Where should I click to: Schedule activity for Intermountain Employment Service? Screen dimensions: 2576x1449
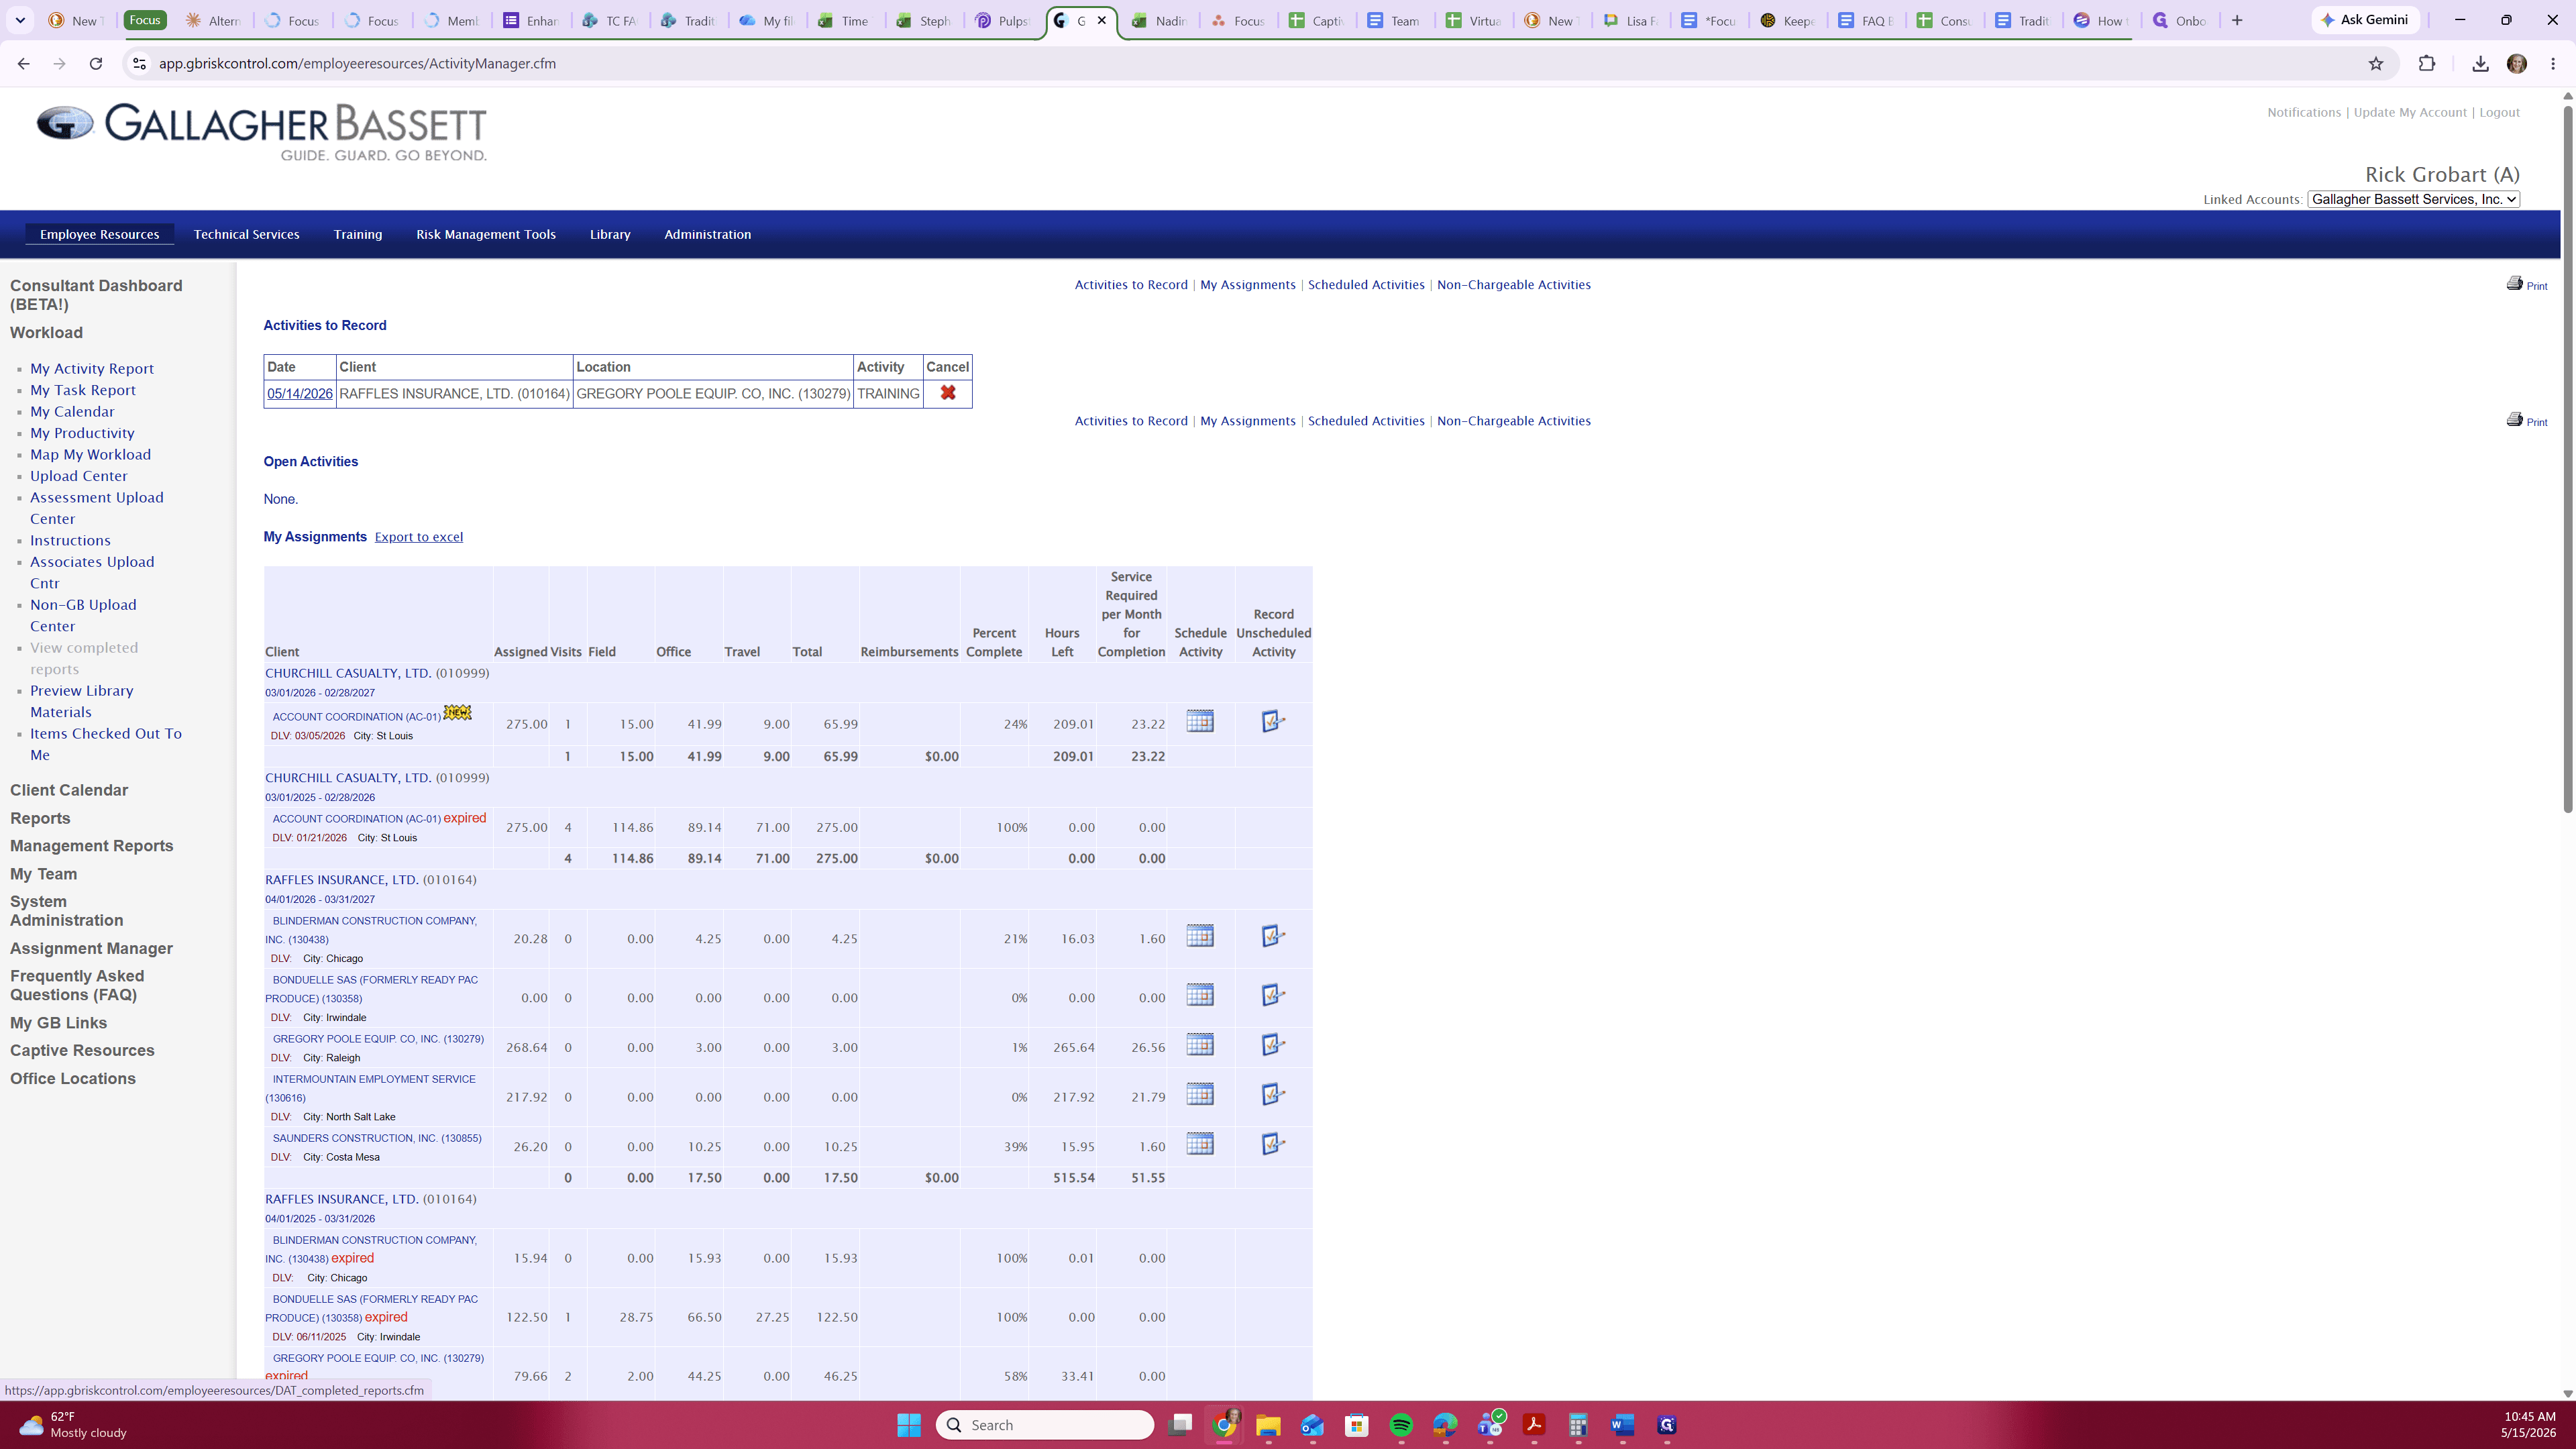point(1200,1094)
